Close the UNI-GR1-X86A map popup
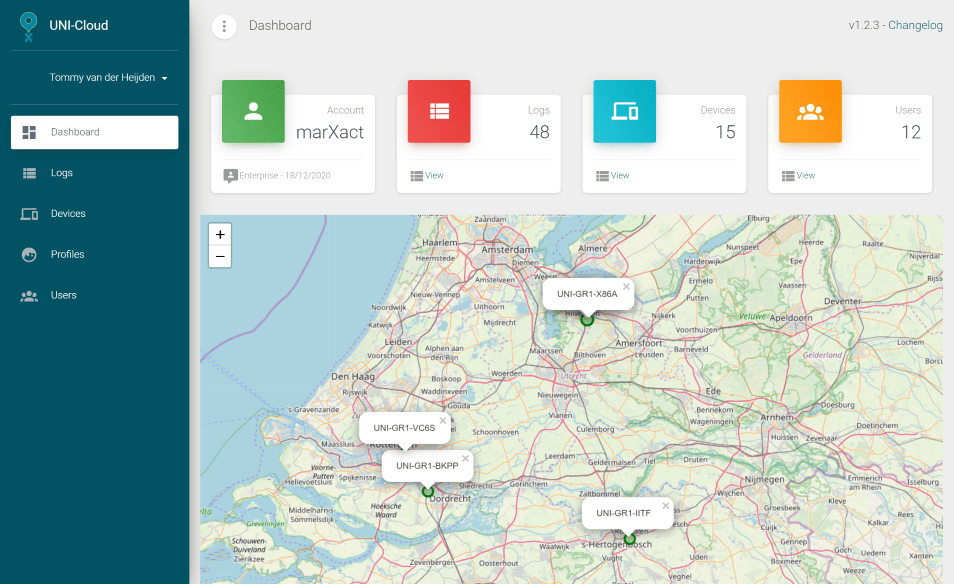The image size is (954, 584). [x=627, y=287]
